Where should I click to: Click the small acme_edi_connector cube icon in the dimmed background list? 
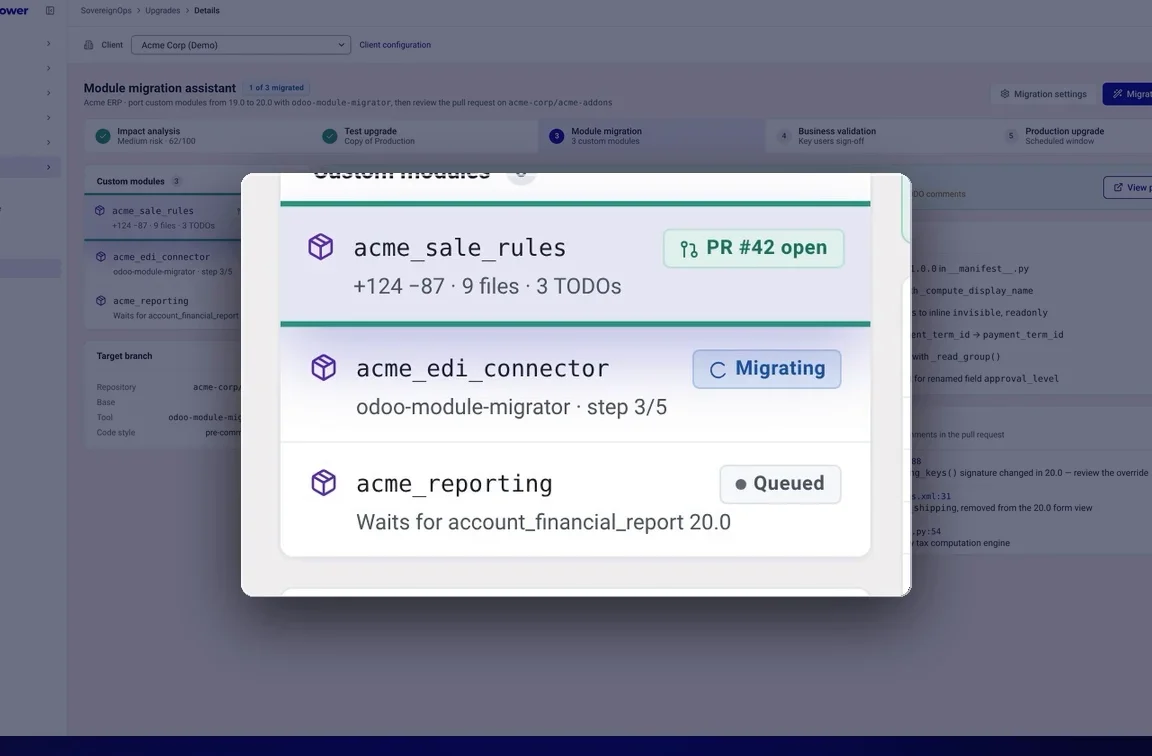coord(101,256)
